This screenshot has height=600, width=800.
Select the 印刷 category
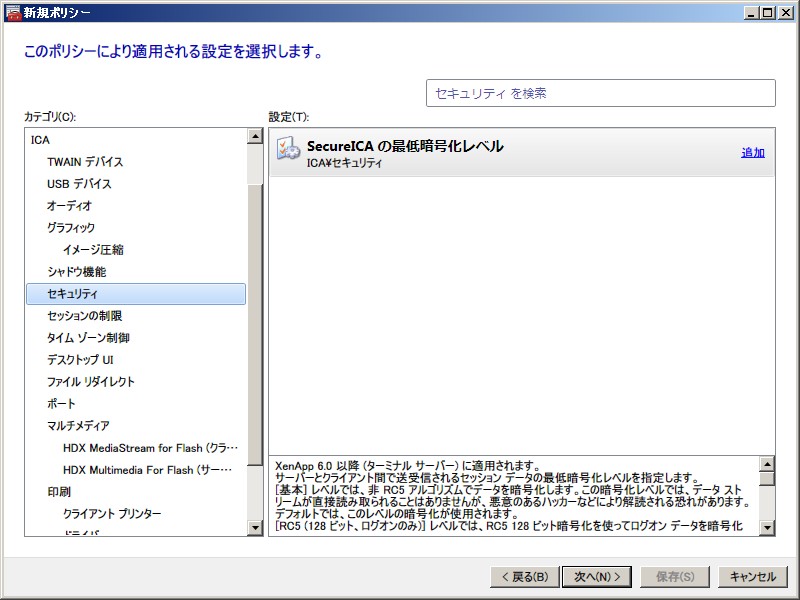(x=59, y=492)
